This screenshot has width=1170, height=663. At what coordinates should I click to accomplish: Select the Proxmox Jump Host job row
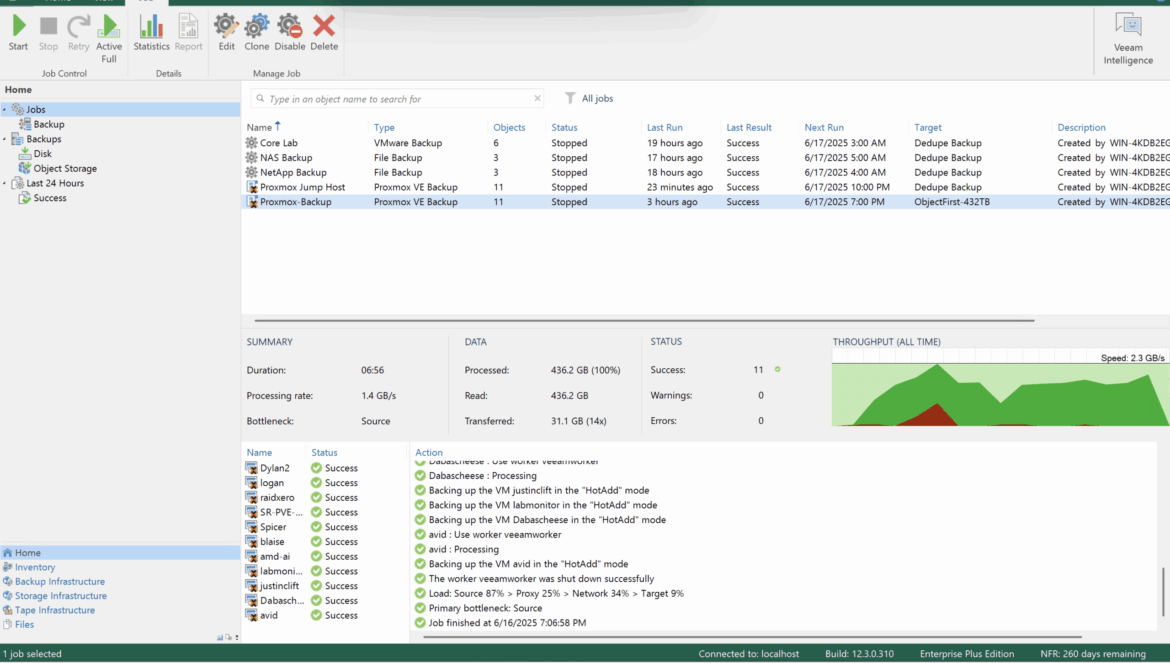[705, 187]
